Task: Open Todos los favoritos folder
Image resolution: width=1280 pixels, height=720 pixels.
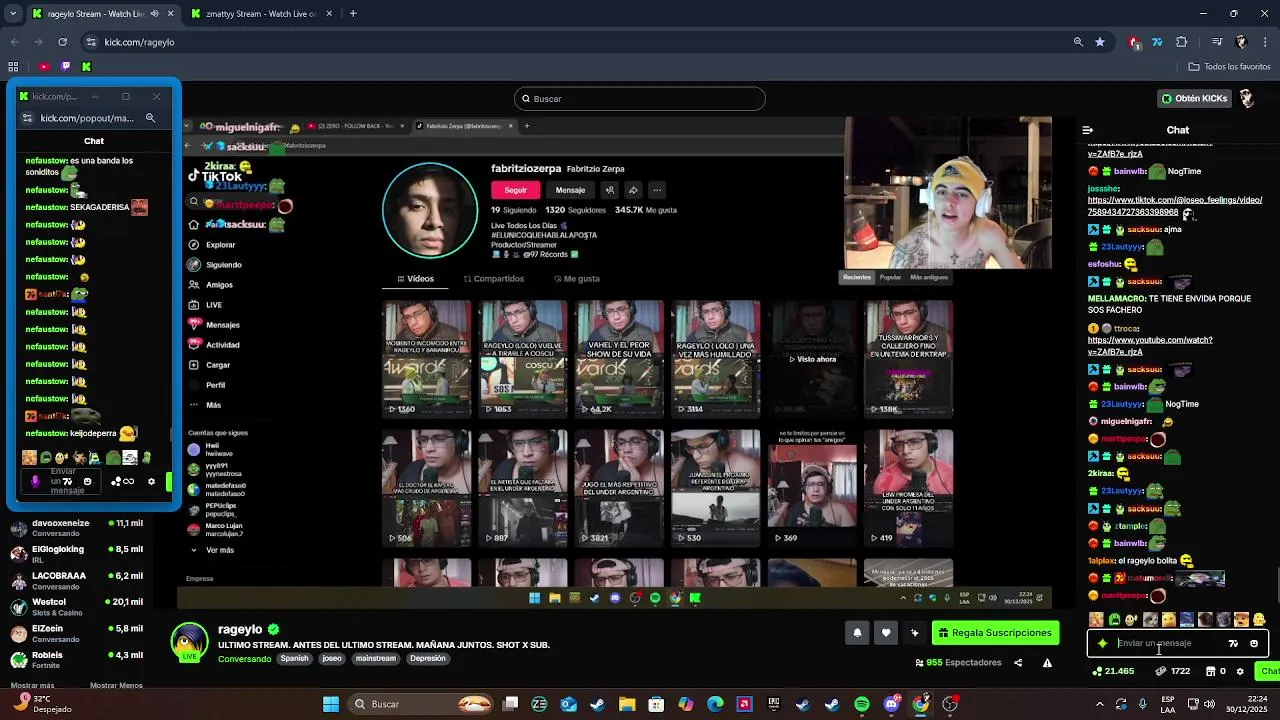Action: tap(1229, 66)
